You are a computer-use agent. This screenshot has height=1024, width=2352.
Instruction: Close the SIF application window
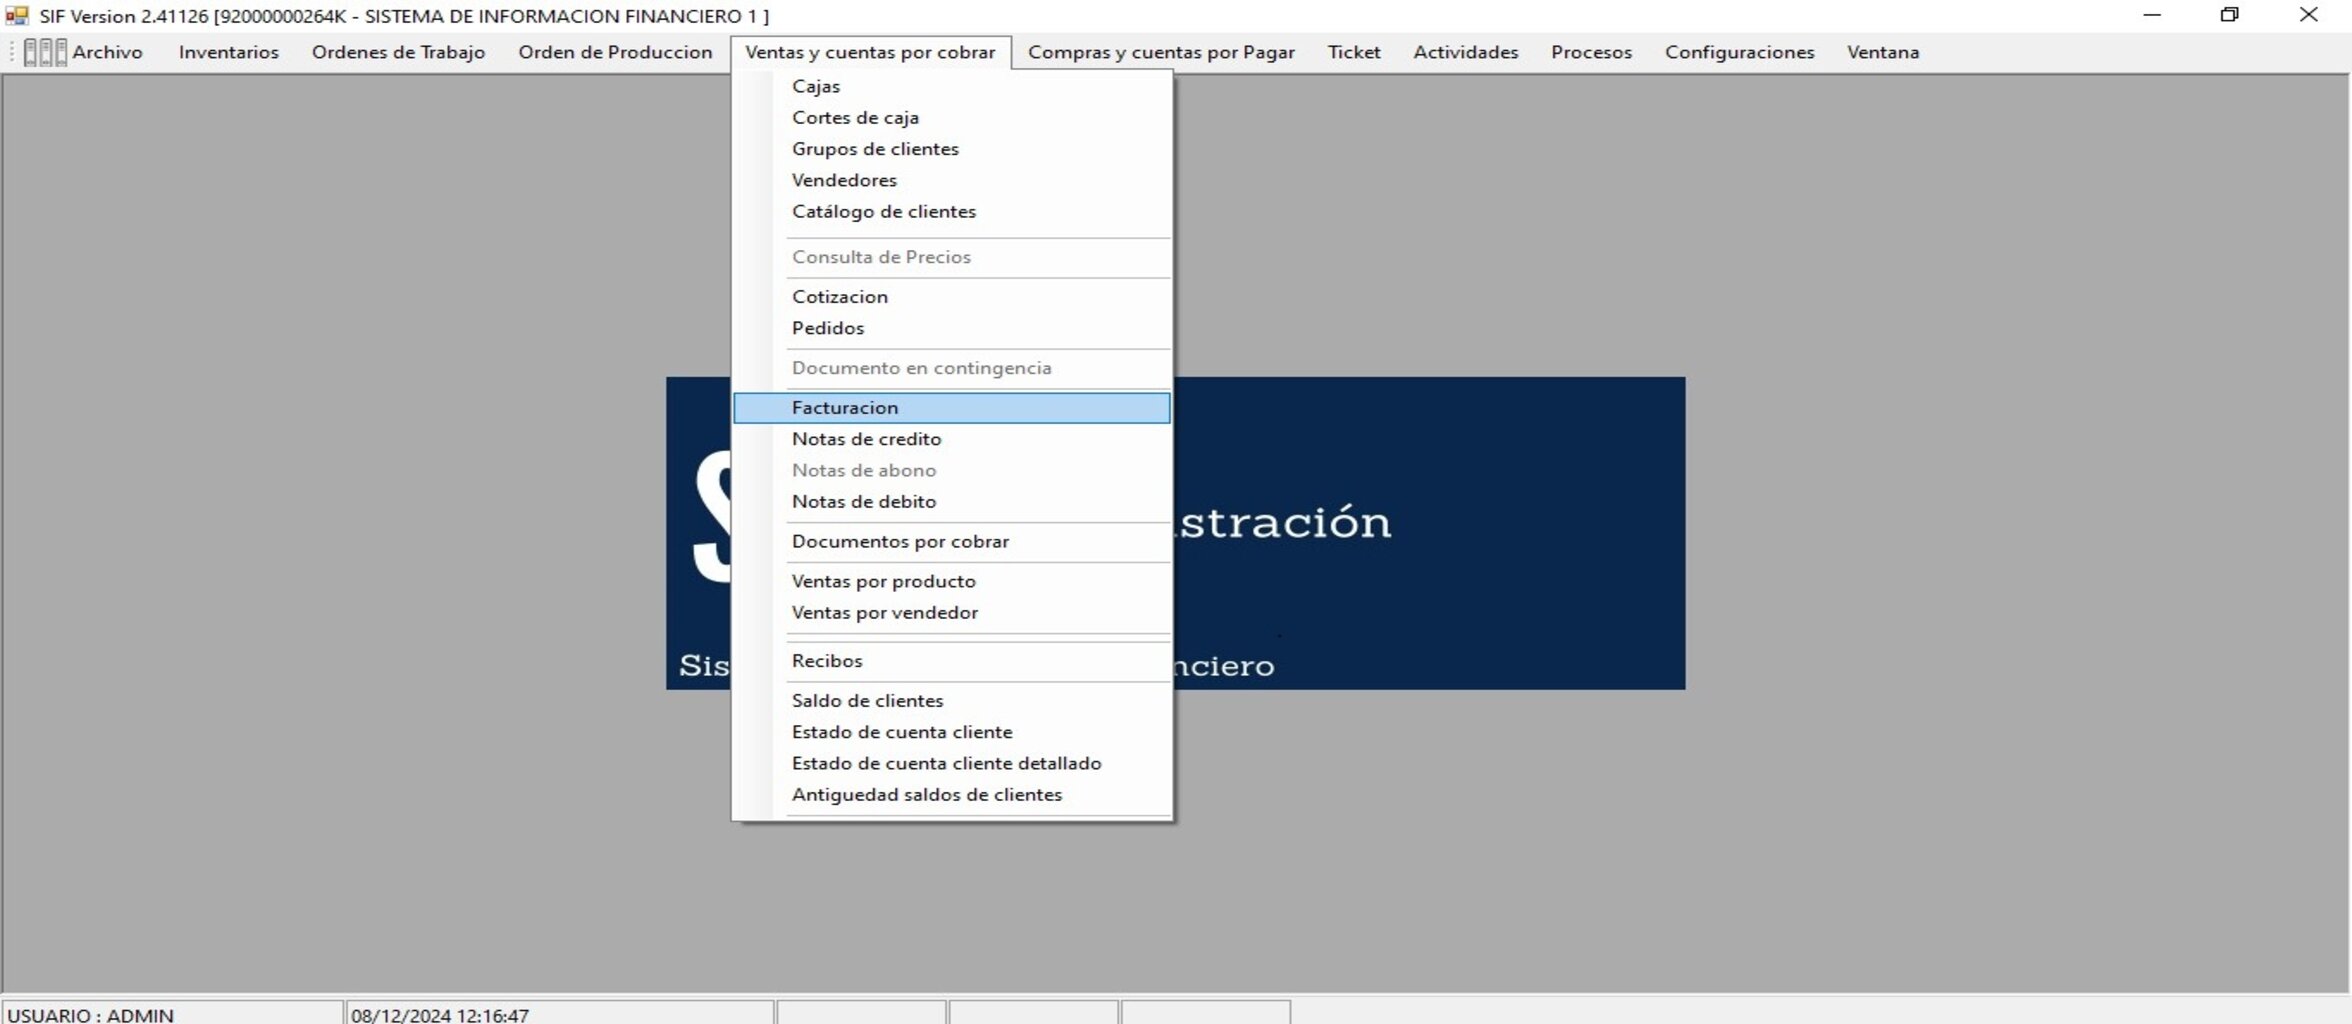click(x=2308, y=15)
